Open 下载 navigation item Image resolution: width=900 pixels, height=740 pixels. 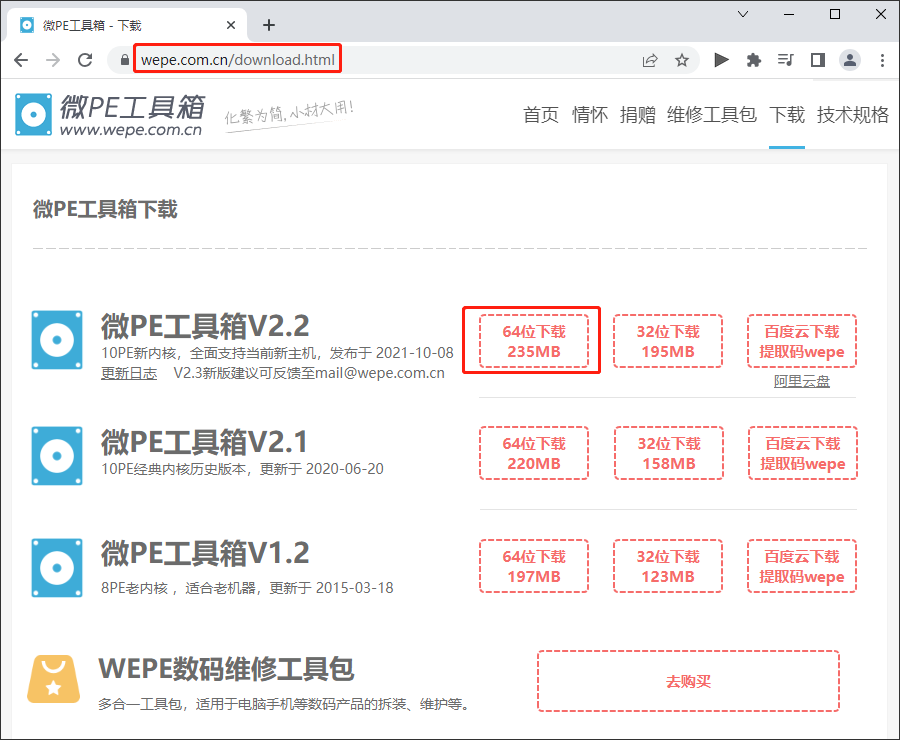pyautogui.click(x=787, y=115)
